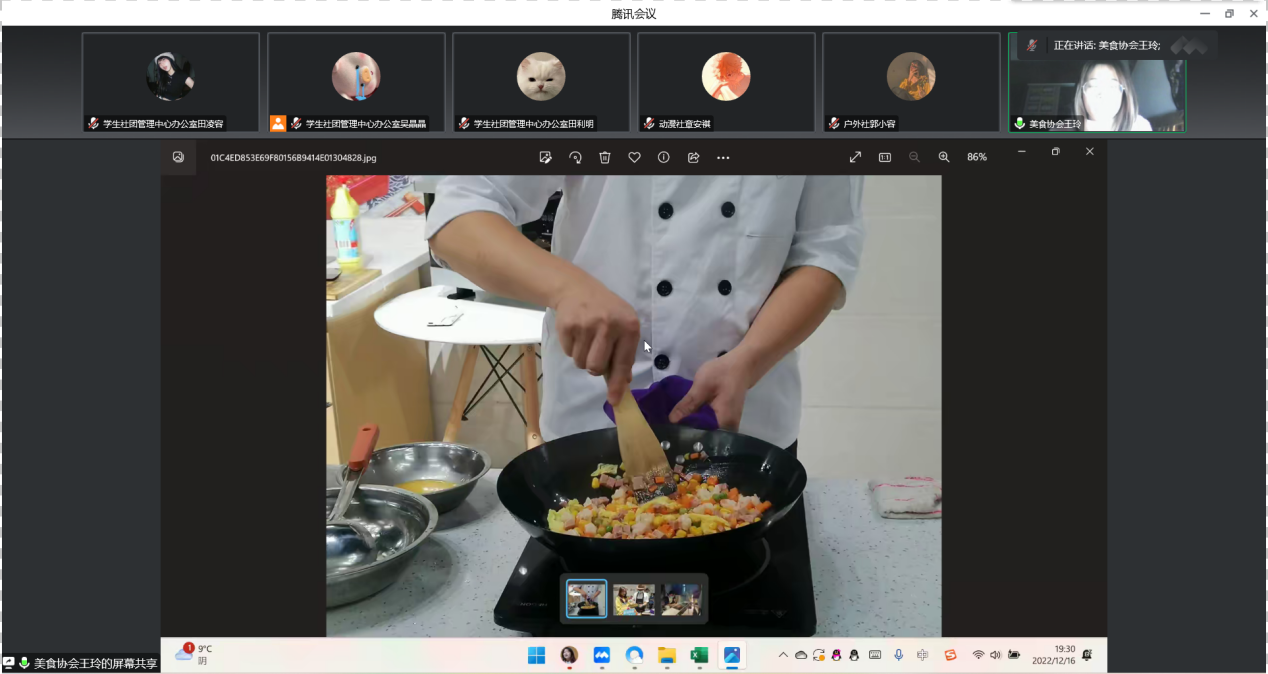Click the 86% zoom level indicator

pyautogui.click(x=977, y=157)
